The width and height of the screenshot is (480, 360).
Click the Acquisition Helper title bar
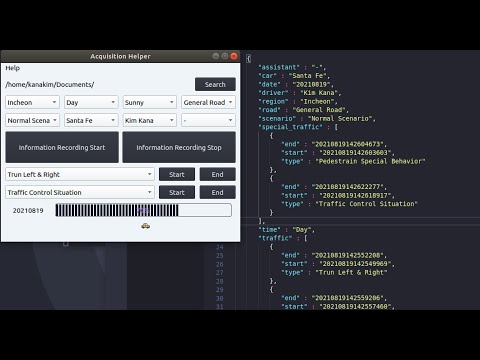(x=120, y=56)
